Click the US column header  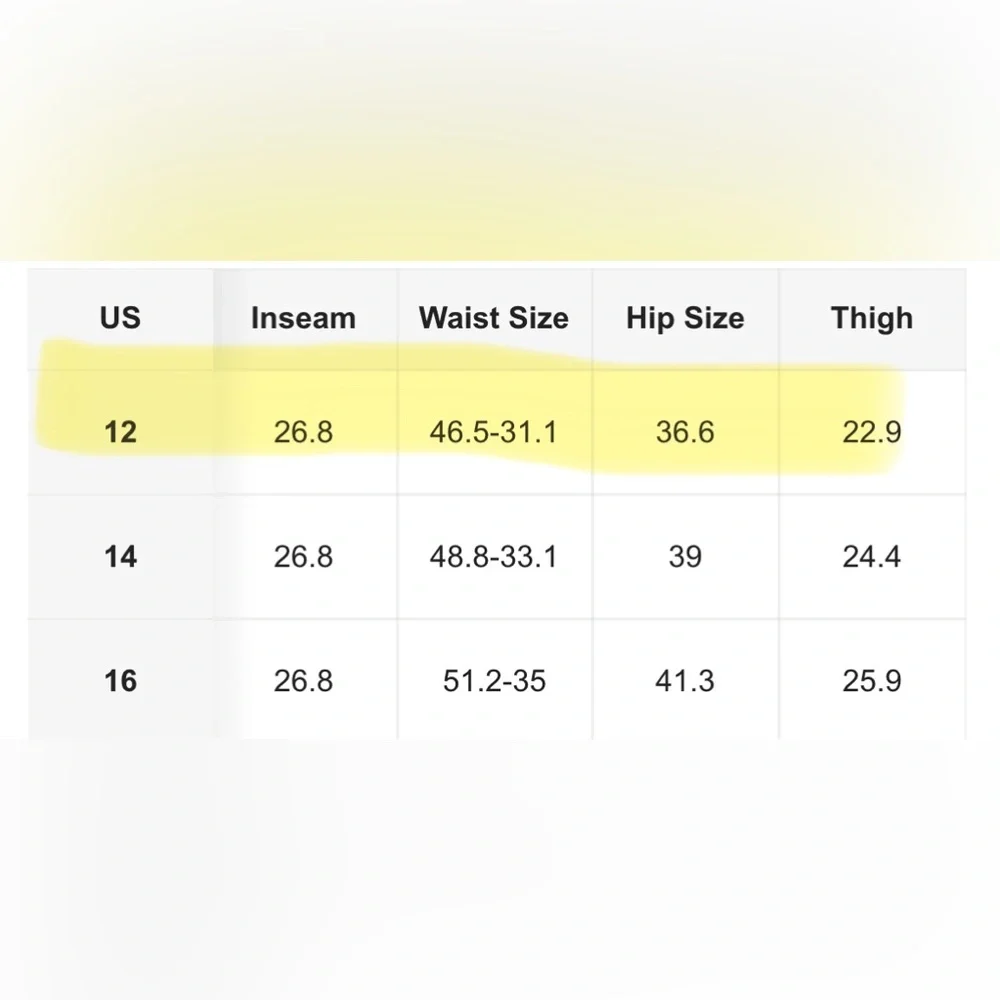coord(120,318)
